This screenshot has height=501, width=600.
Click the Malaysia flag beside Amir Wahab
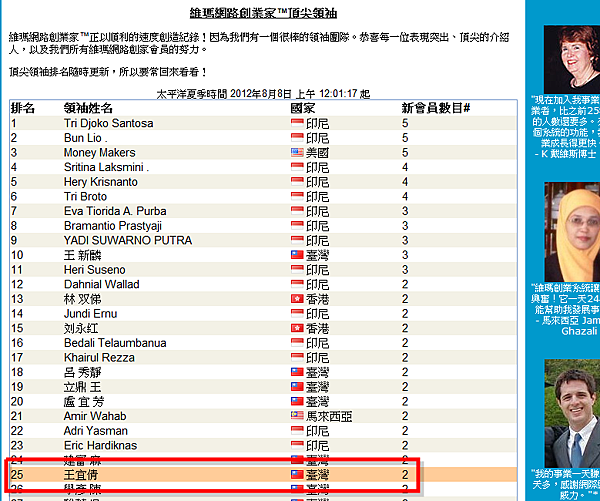tap(297, 416)
